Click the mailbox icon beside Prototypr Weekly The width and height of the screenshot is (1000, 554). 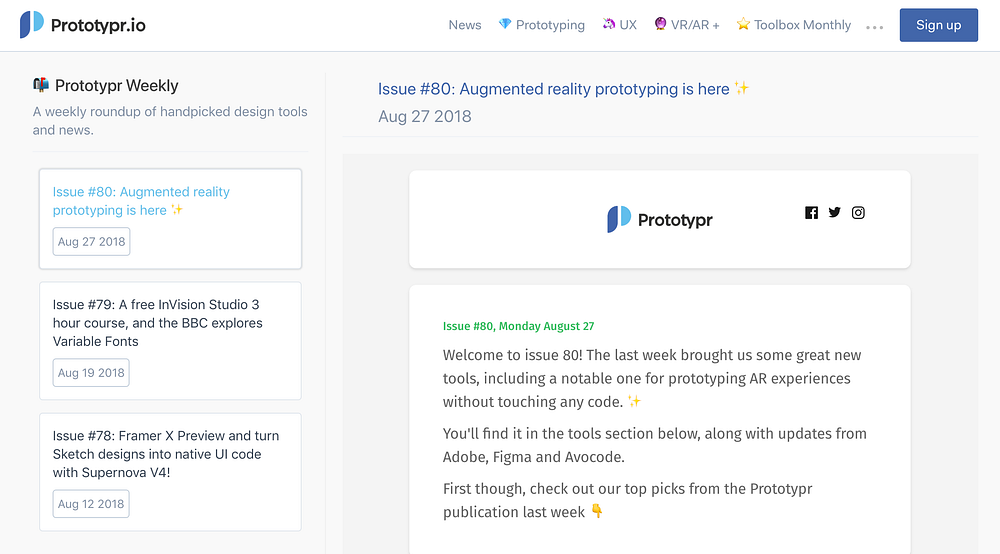(41, 86)
